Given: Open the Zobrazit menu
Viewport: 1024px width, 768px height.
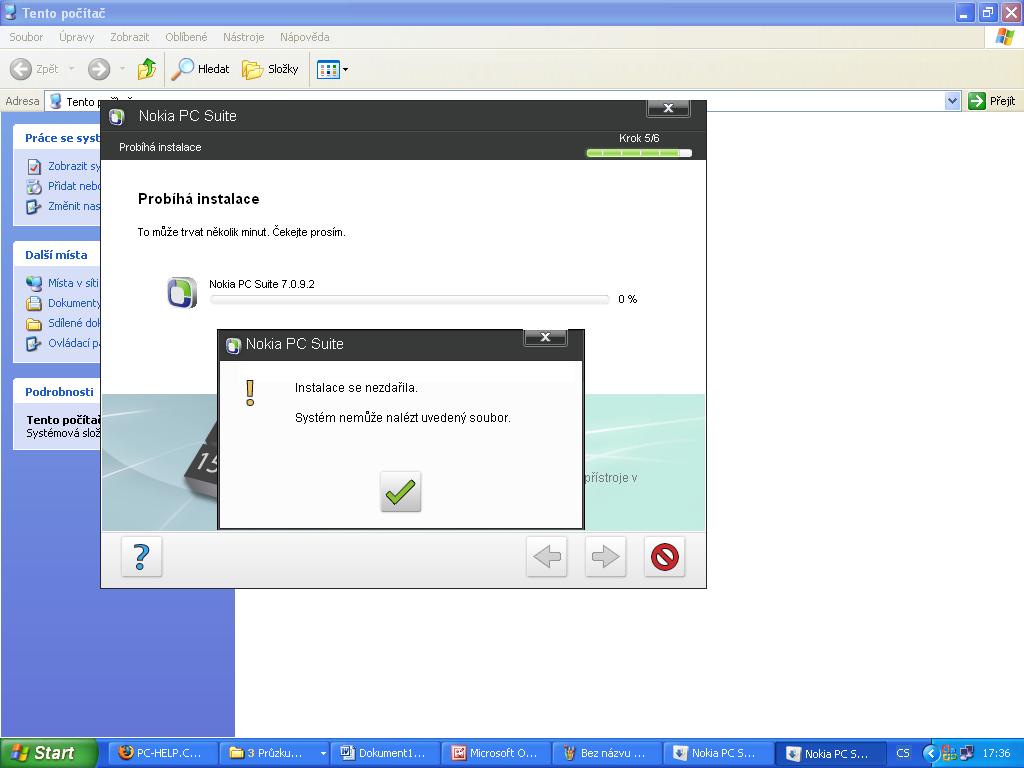Looking at the screenshot, I should [129, 37].
